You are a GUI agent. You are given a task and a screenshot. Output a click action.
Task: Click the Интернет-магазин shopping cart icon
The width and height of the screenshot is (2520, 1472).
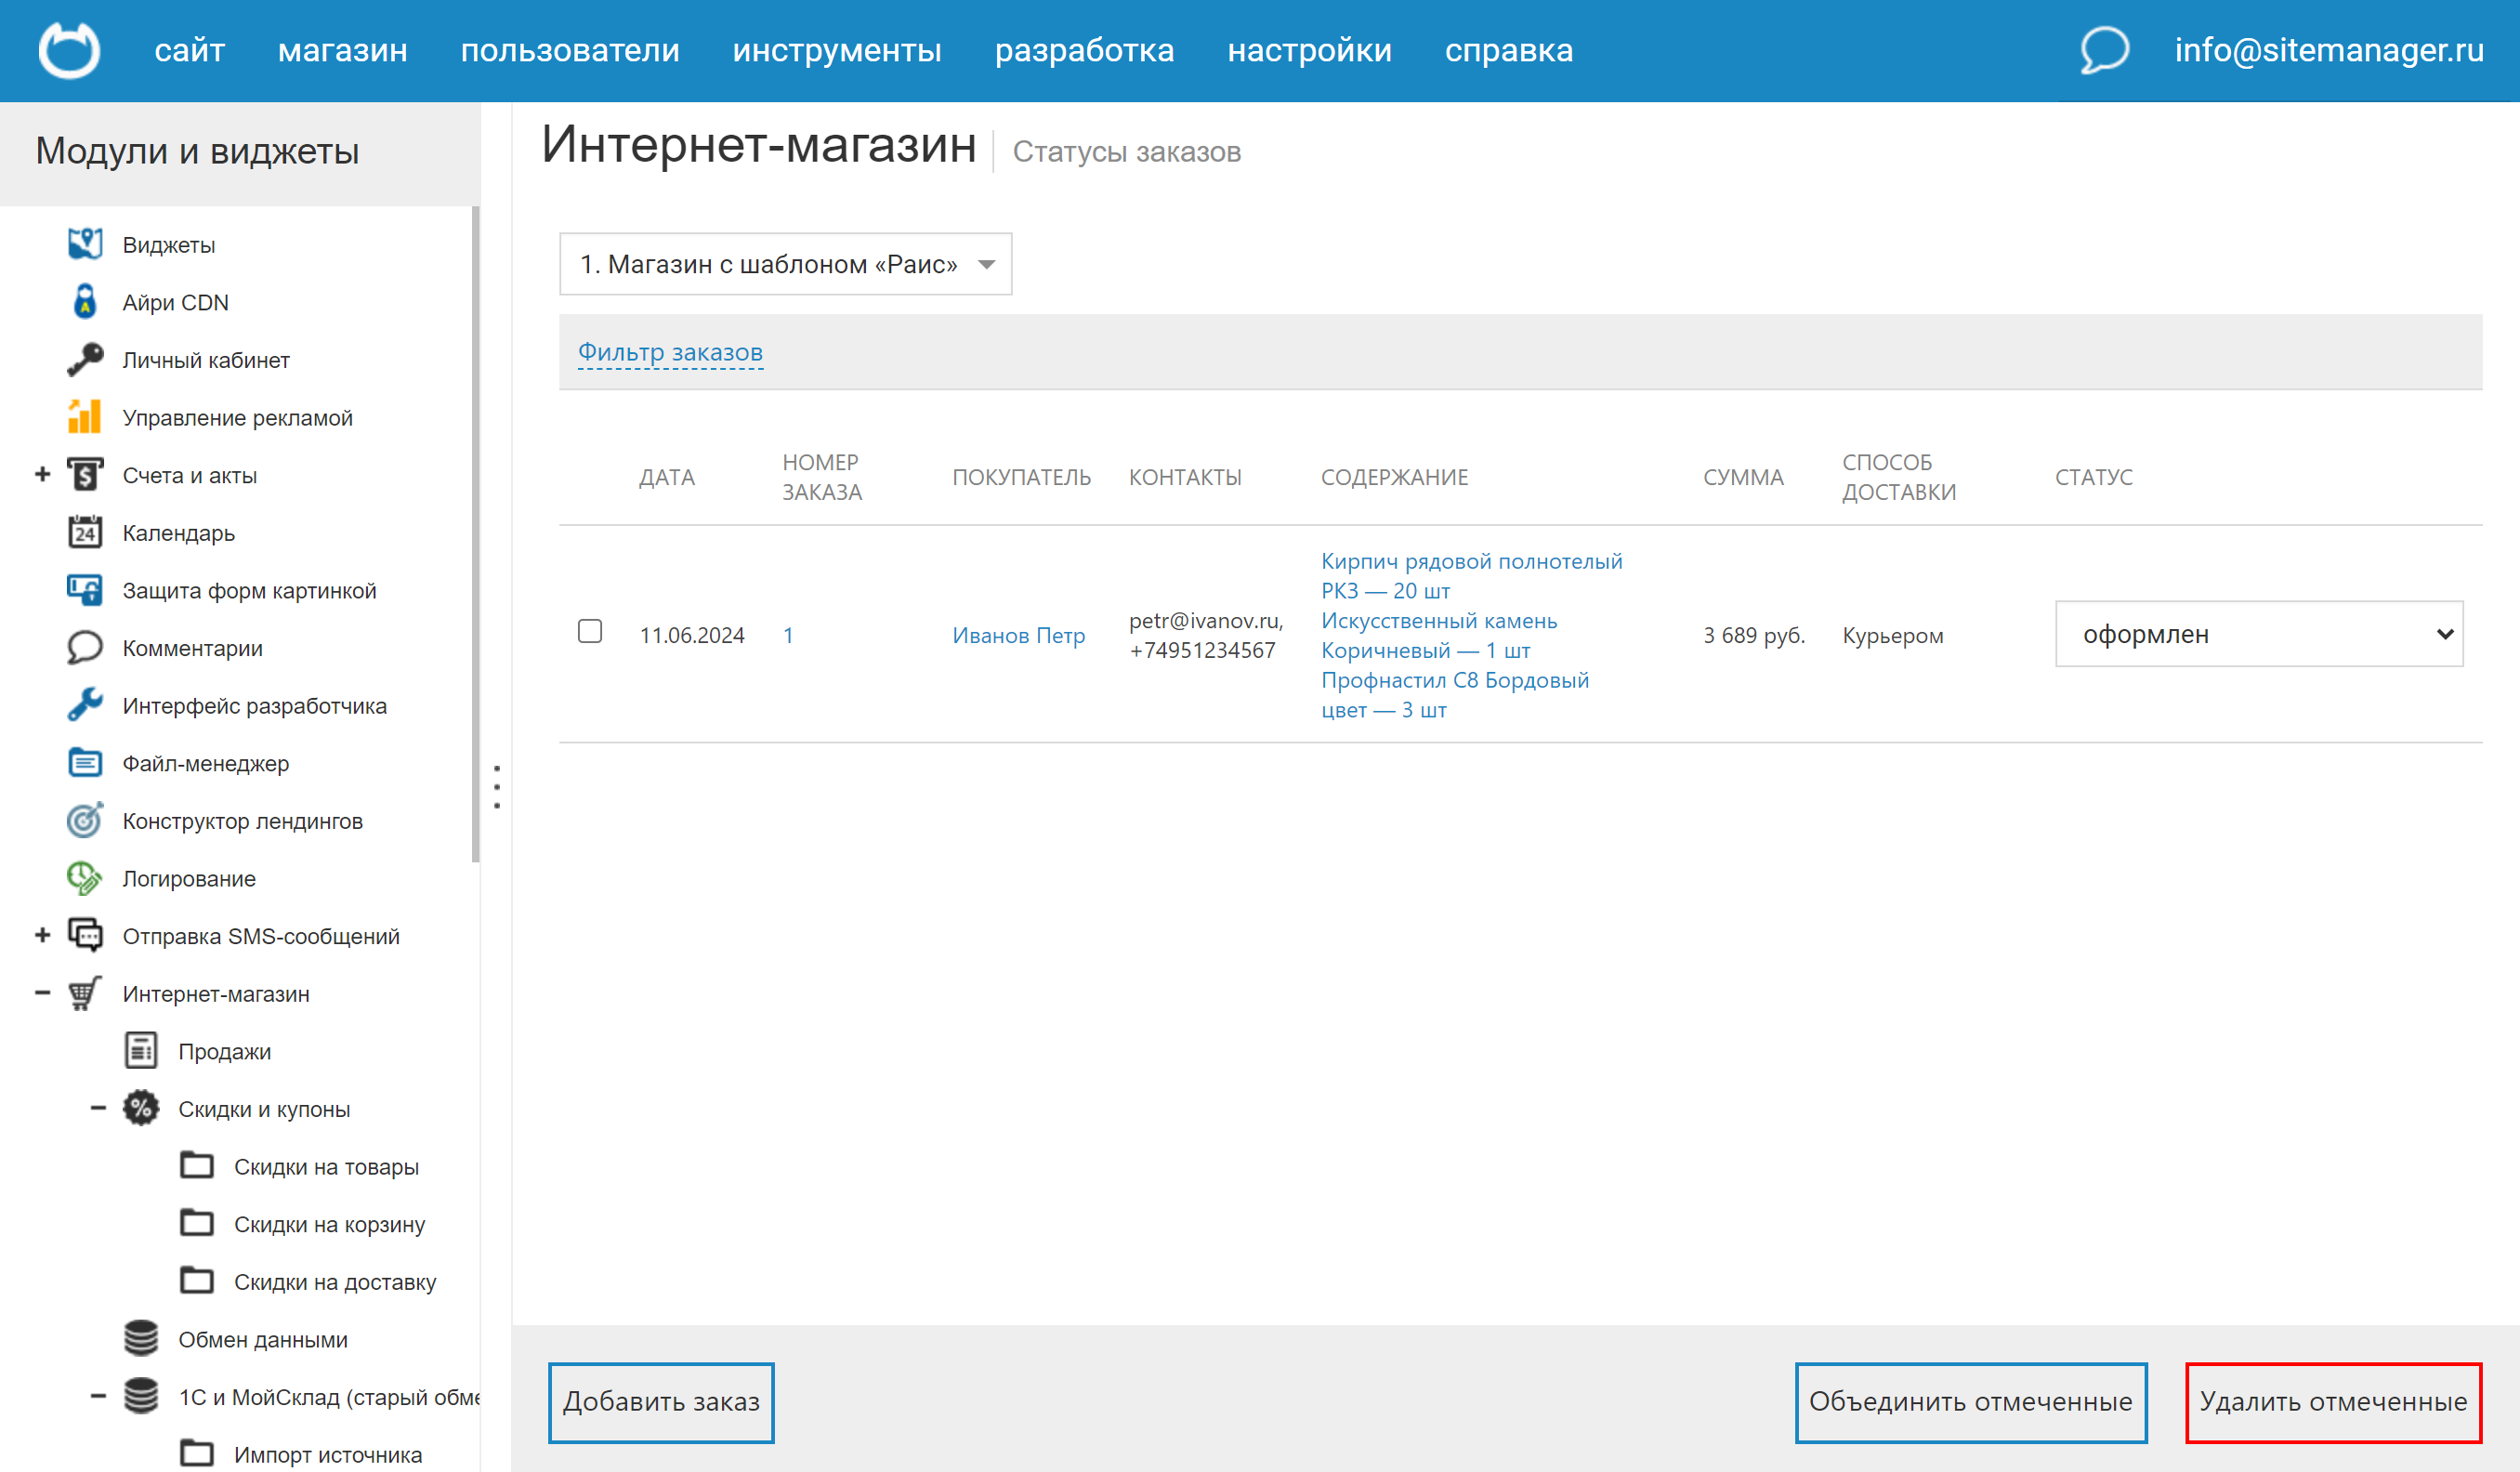(85, 993)
